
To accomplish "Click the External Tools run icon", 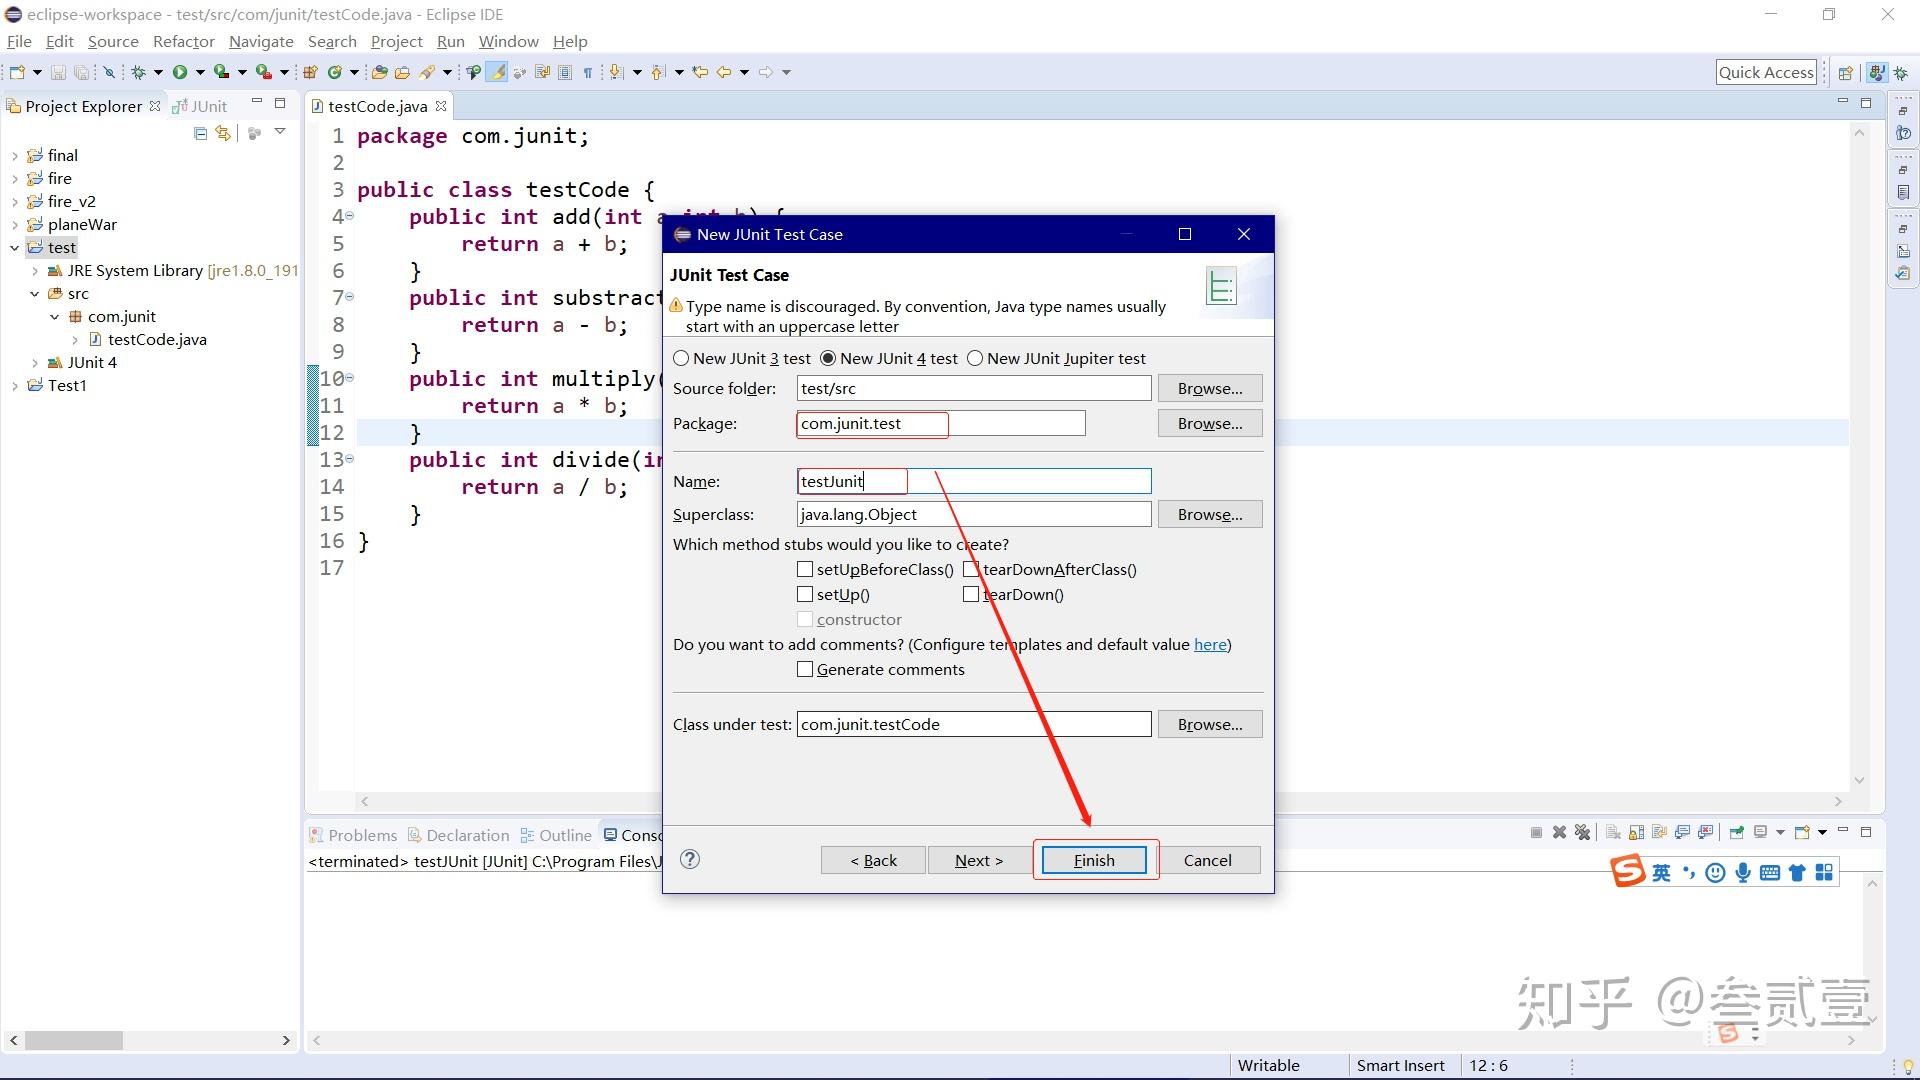I will tap(264, 72).
